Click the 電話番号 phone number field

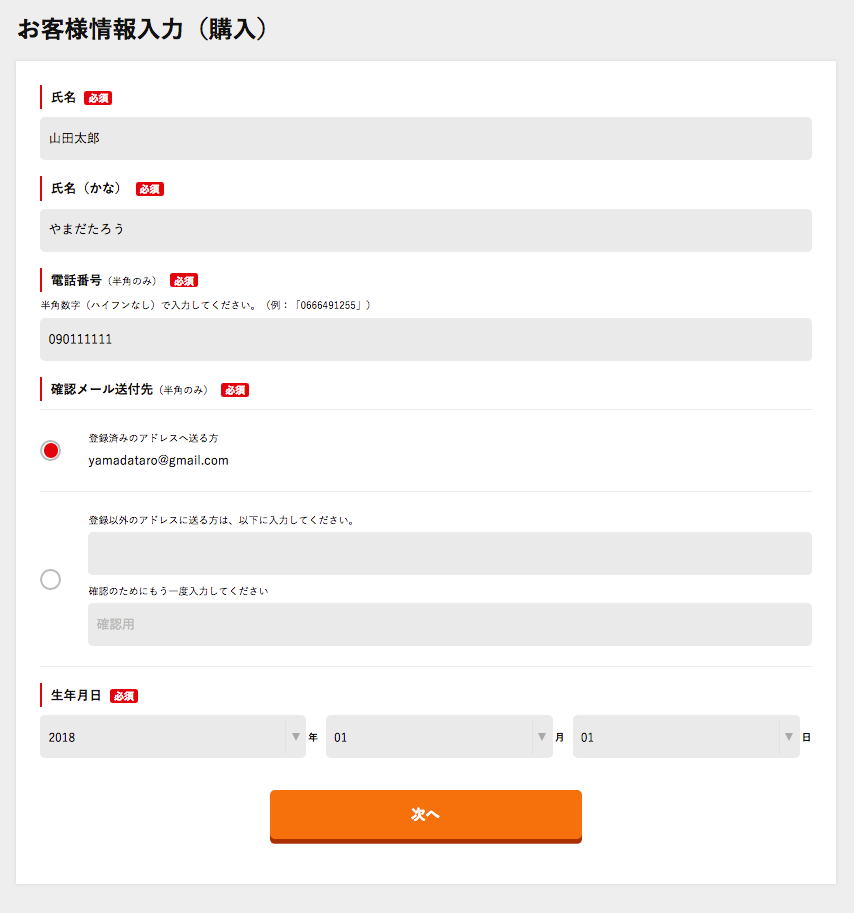pyautogui.click(x=426, y=339)
